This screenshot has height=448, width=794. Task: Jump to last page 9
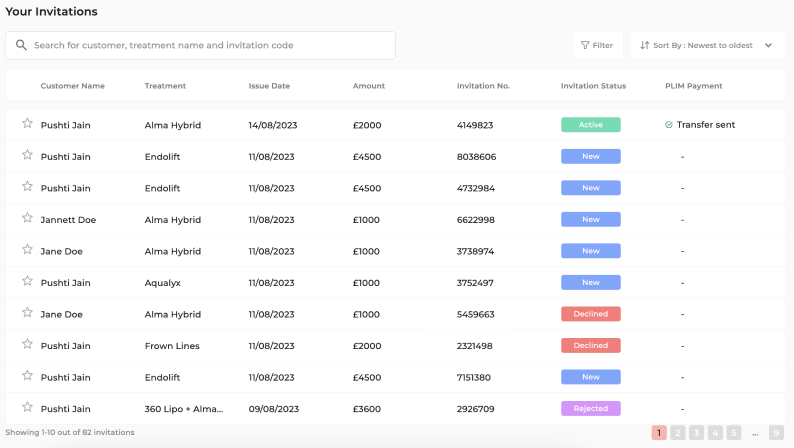click(x=776, y=433)
